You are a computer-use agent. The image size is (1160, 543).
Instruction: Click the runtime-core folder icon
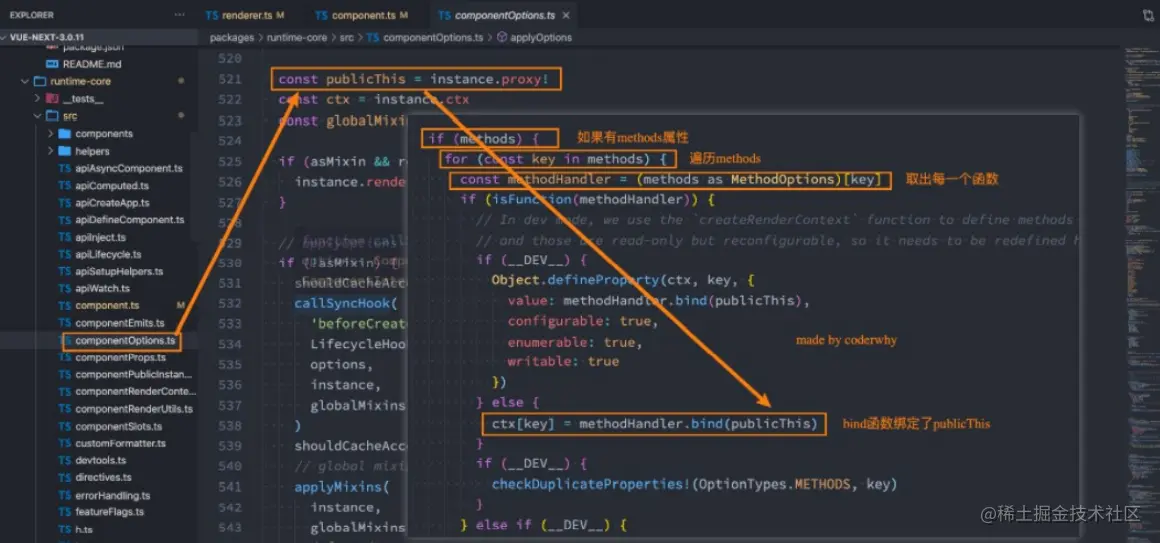pyautogui.click(x=38, y=81)
